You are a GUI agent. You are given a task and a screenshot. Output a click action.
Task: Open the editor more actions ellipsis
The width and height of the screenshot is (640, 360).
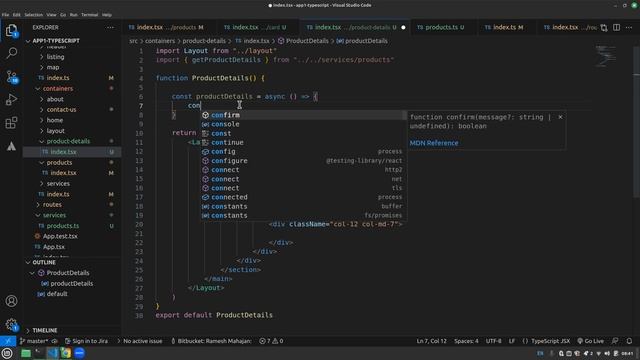click(x=629, y=27)
